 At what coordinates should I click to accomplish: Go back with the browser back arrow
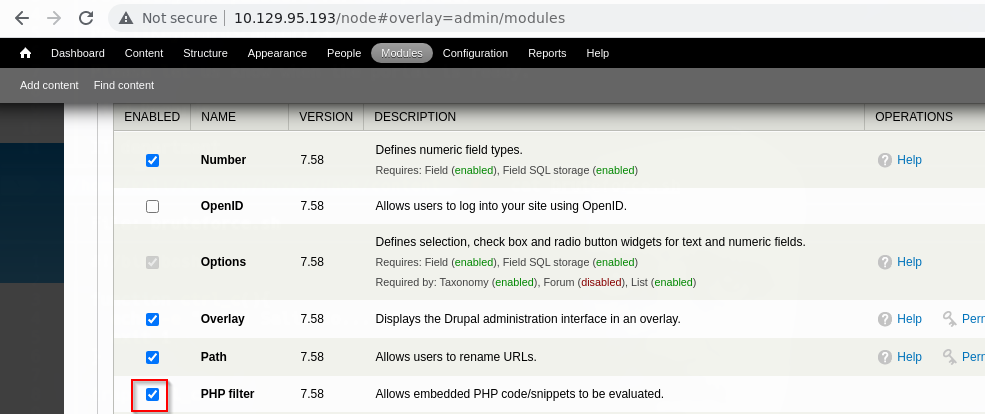coord(22,18)
